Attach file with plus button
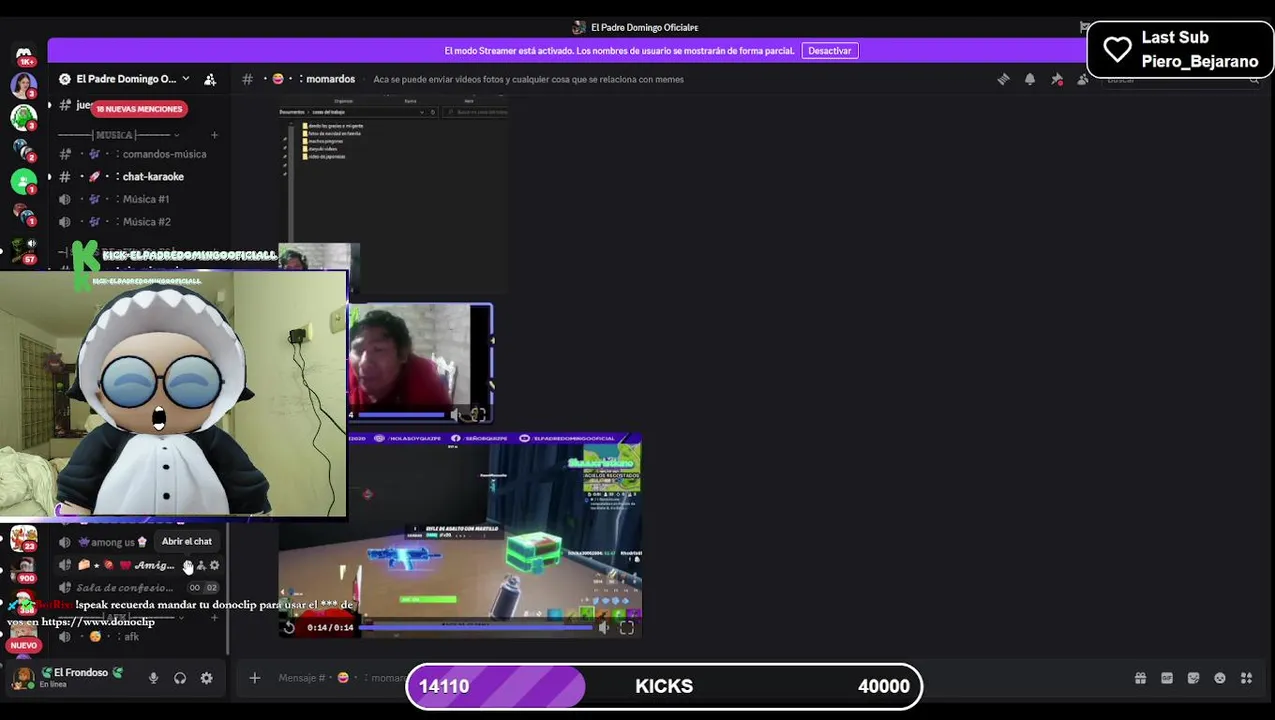 [254, 678]
